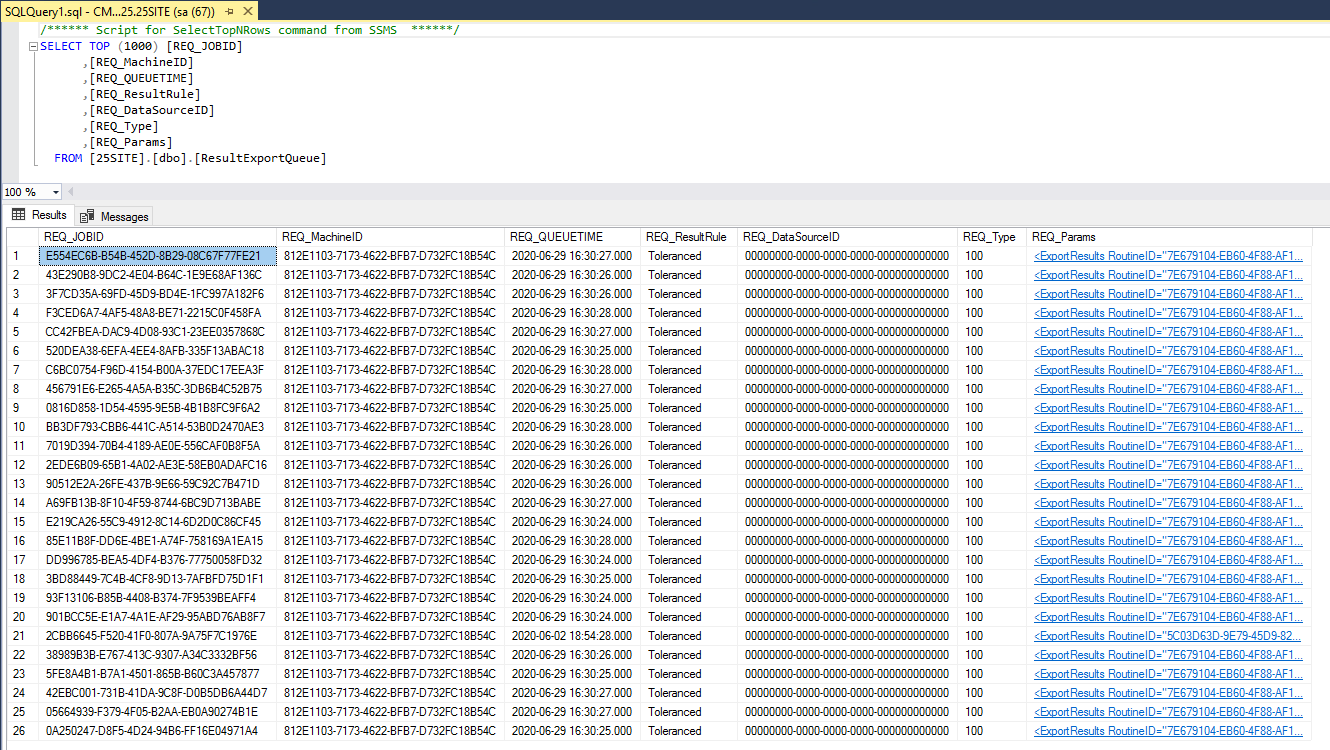Image resolution: width=1330 pixels, height=750 pixels.
Task: Click the REQ_QUEUETIME column header
Action: point(556,237)
